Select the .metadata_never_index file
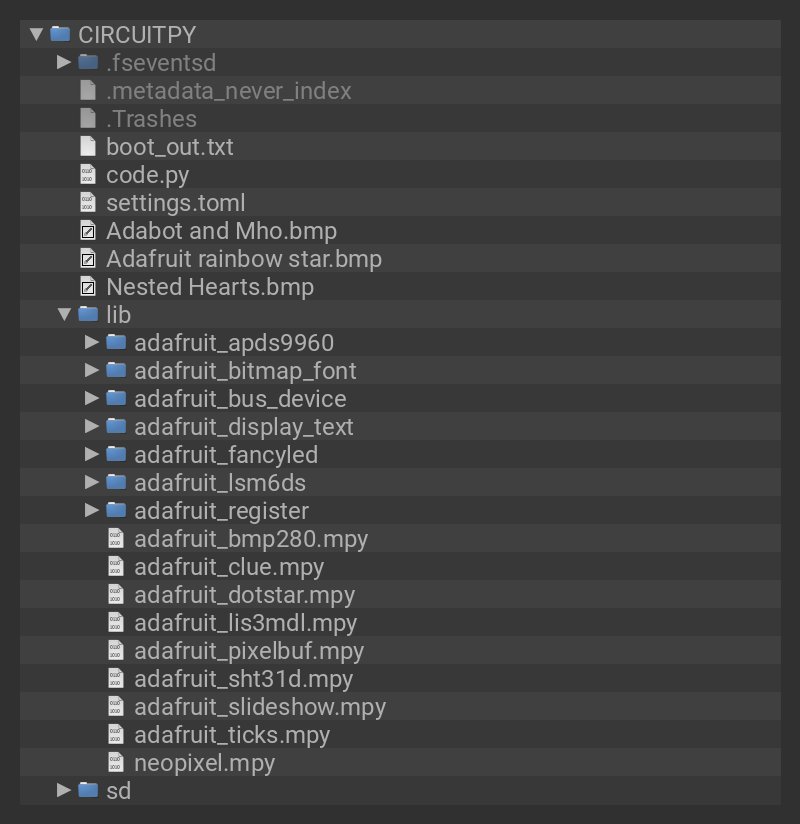Viewport: 800px width, 824px height. point(228,91)
